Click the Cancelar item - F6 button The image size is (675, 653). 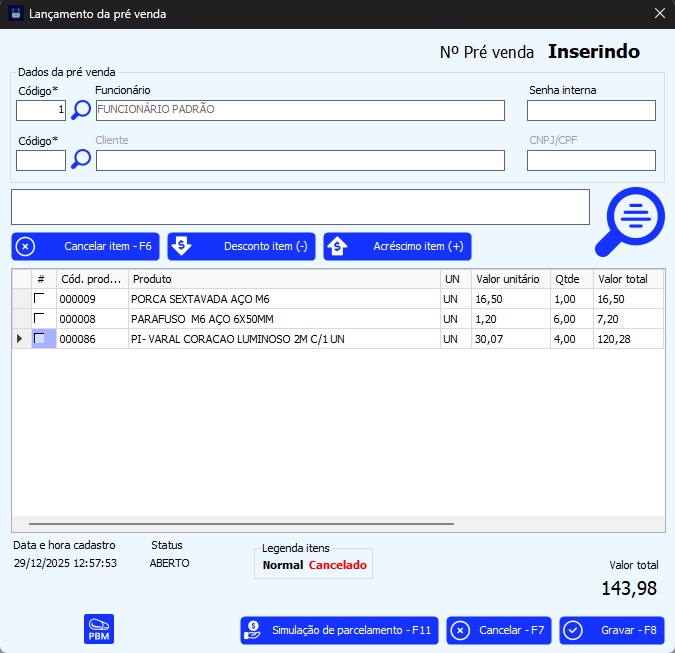point(85,246)
